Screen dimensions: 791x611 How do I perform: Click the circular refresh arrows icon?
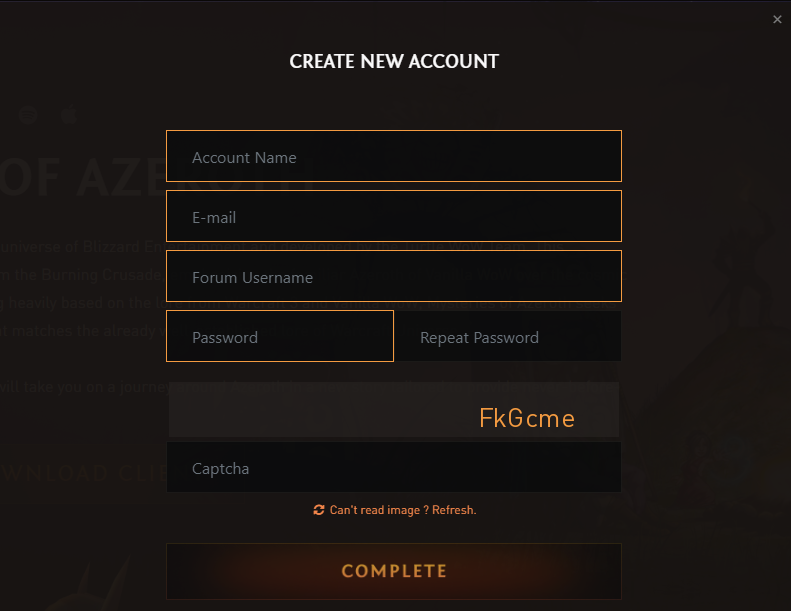coord(319,510)
